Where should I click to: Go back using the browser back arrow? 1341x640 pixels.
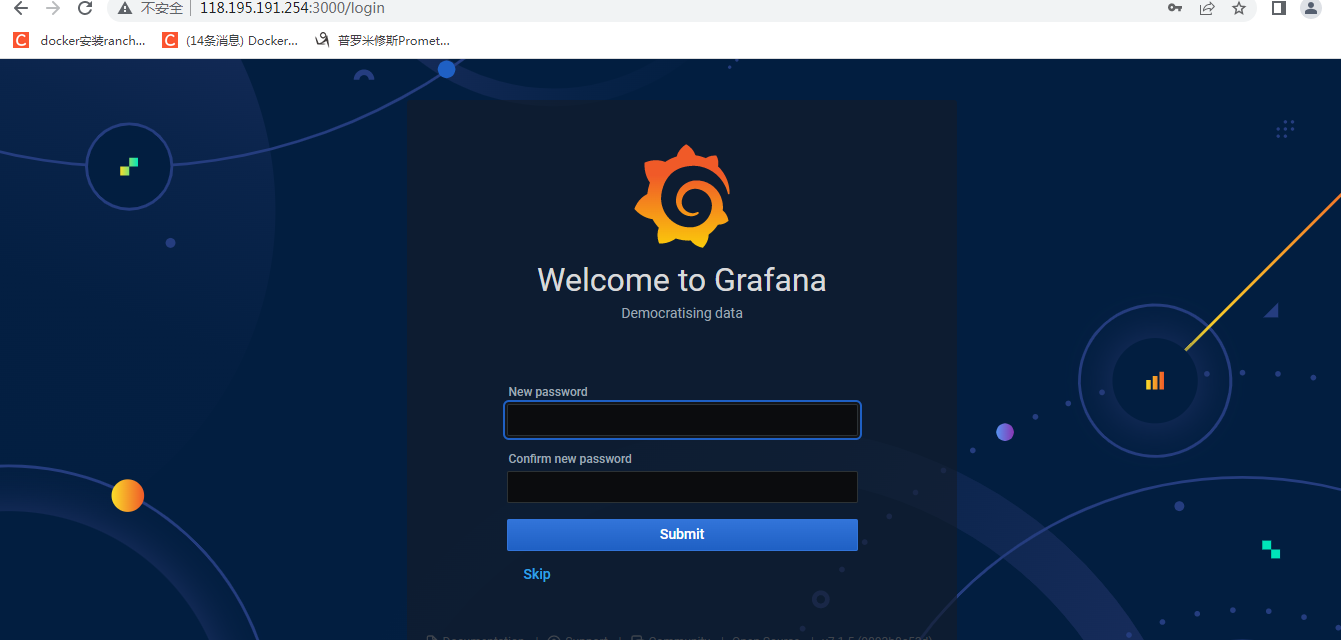[20, 8]
